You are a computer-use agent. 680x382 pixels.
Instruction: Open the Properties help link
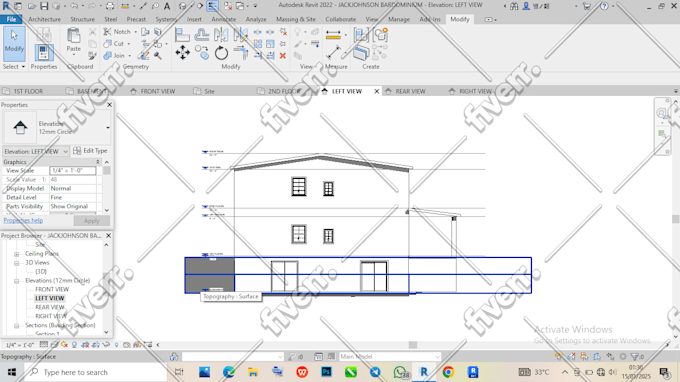point(23,220)
